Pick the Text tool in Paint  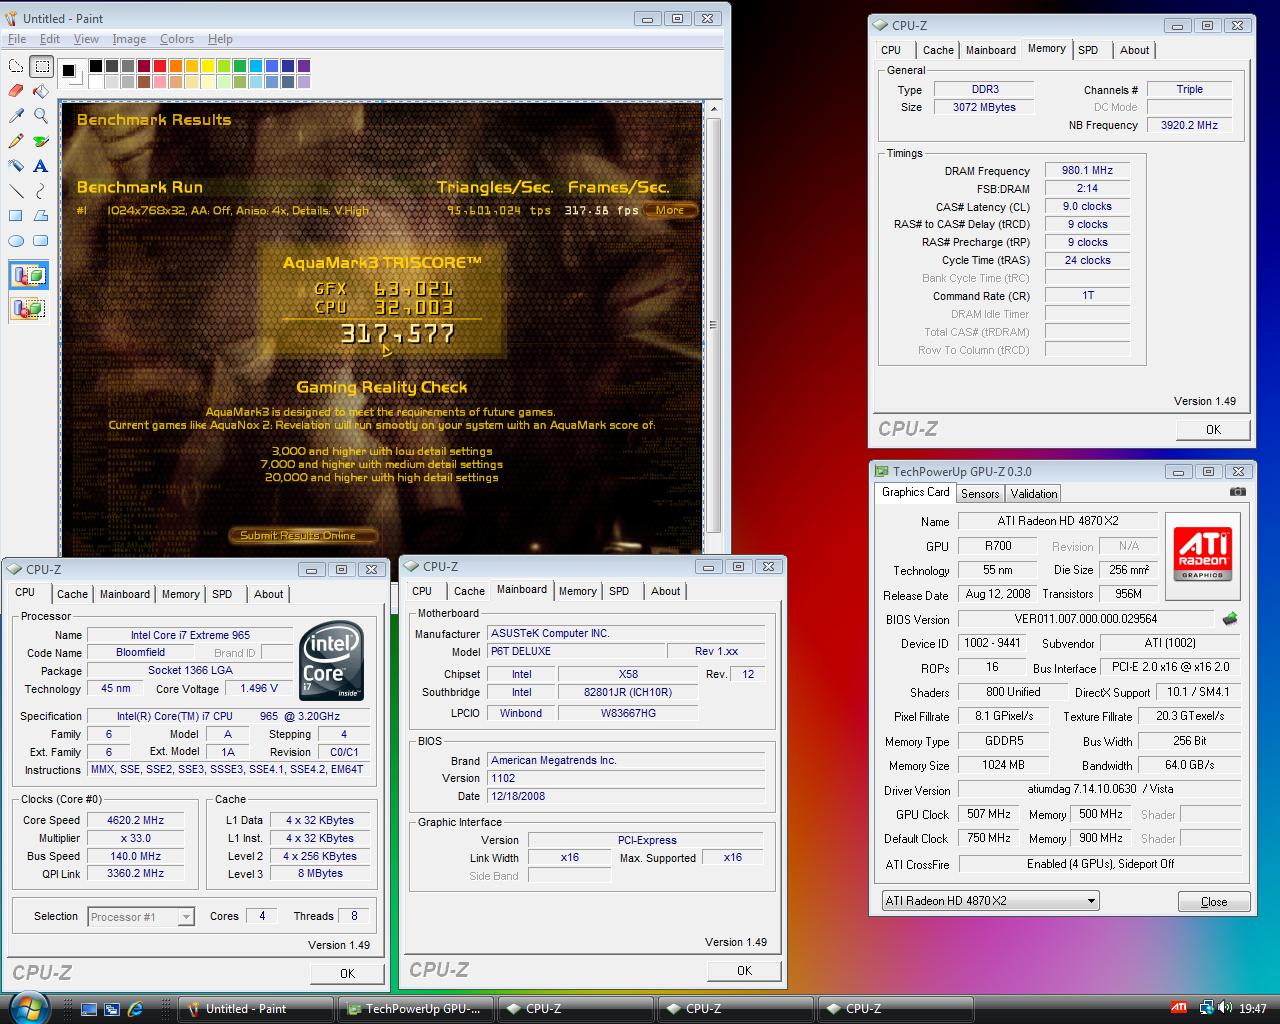coord(41,166)
